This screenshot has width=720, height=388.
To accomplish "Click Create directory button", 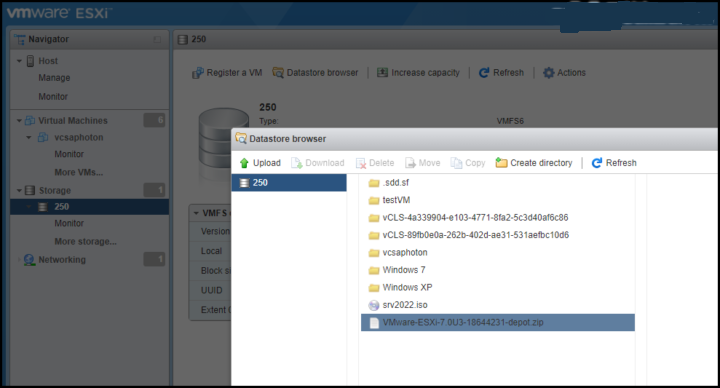I will tap(534, 163).
